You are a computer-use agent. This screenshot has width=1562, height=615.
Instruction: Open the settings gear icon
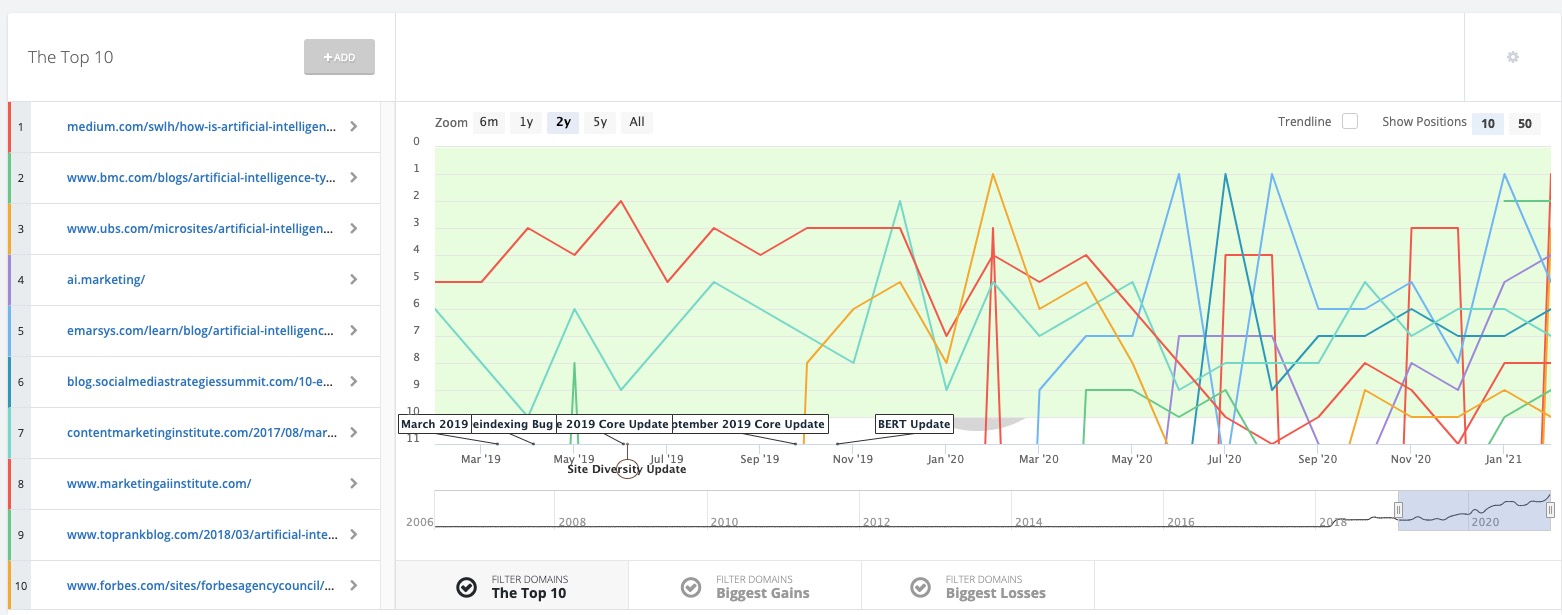tap(1513, 57)
